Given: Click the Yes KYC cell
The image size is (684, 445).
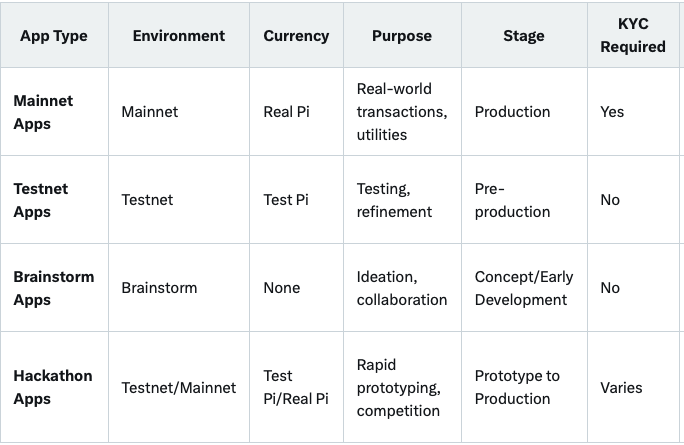Looking at the screenshot, I should tap(612, 112).
